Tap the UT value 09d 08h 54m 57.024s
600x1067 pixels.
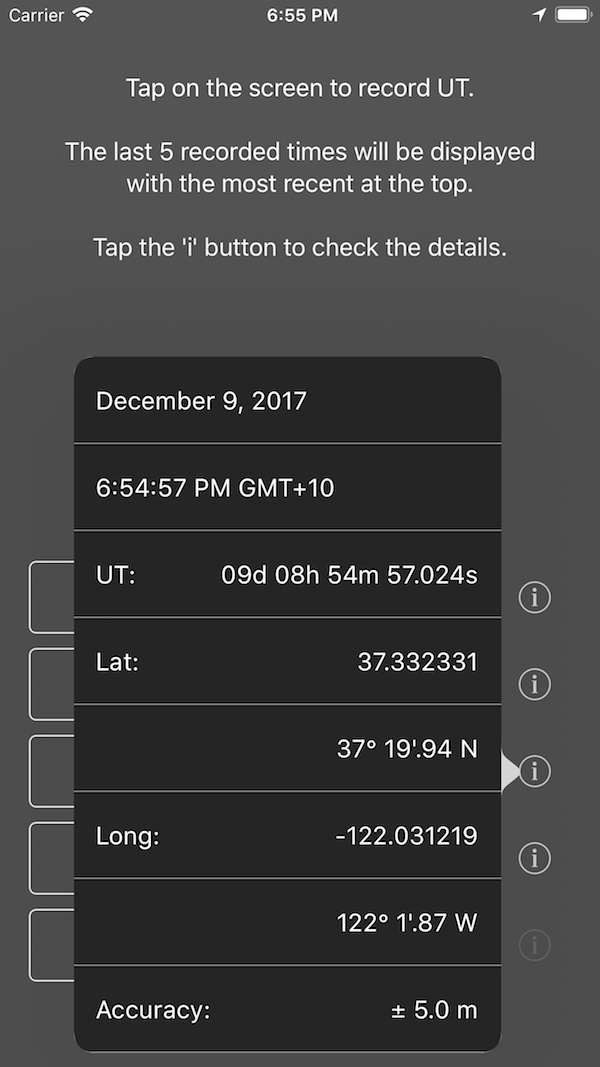point(349,575)
